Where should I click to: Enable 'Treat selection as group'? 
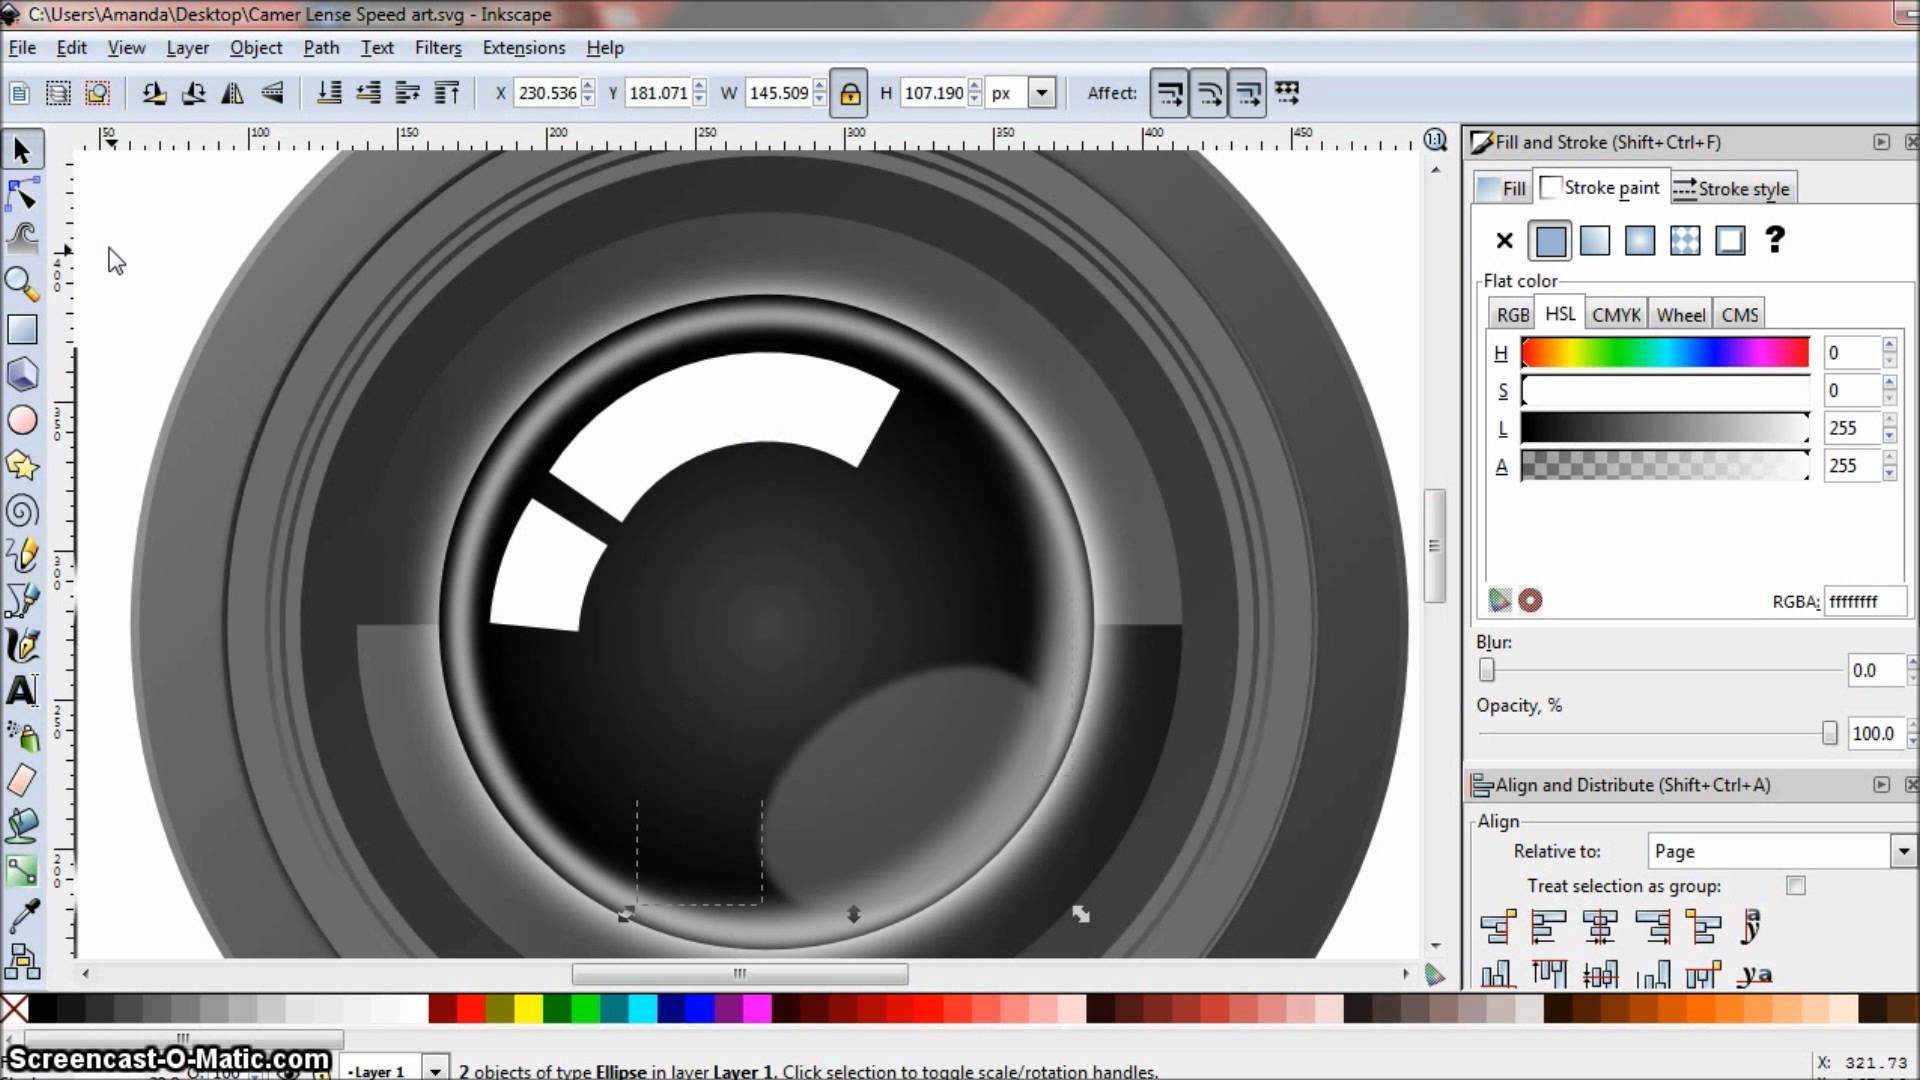1797,886
